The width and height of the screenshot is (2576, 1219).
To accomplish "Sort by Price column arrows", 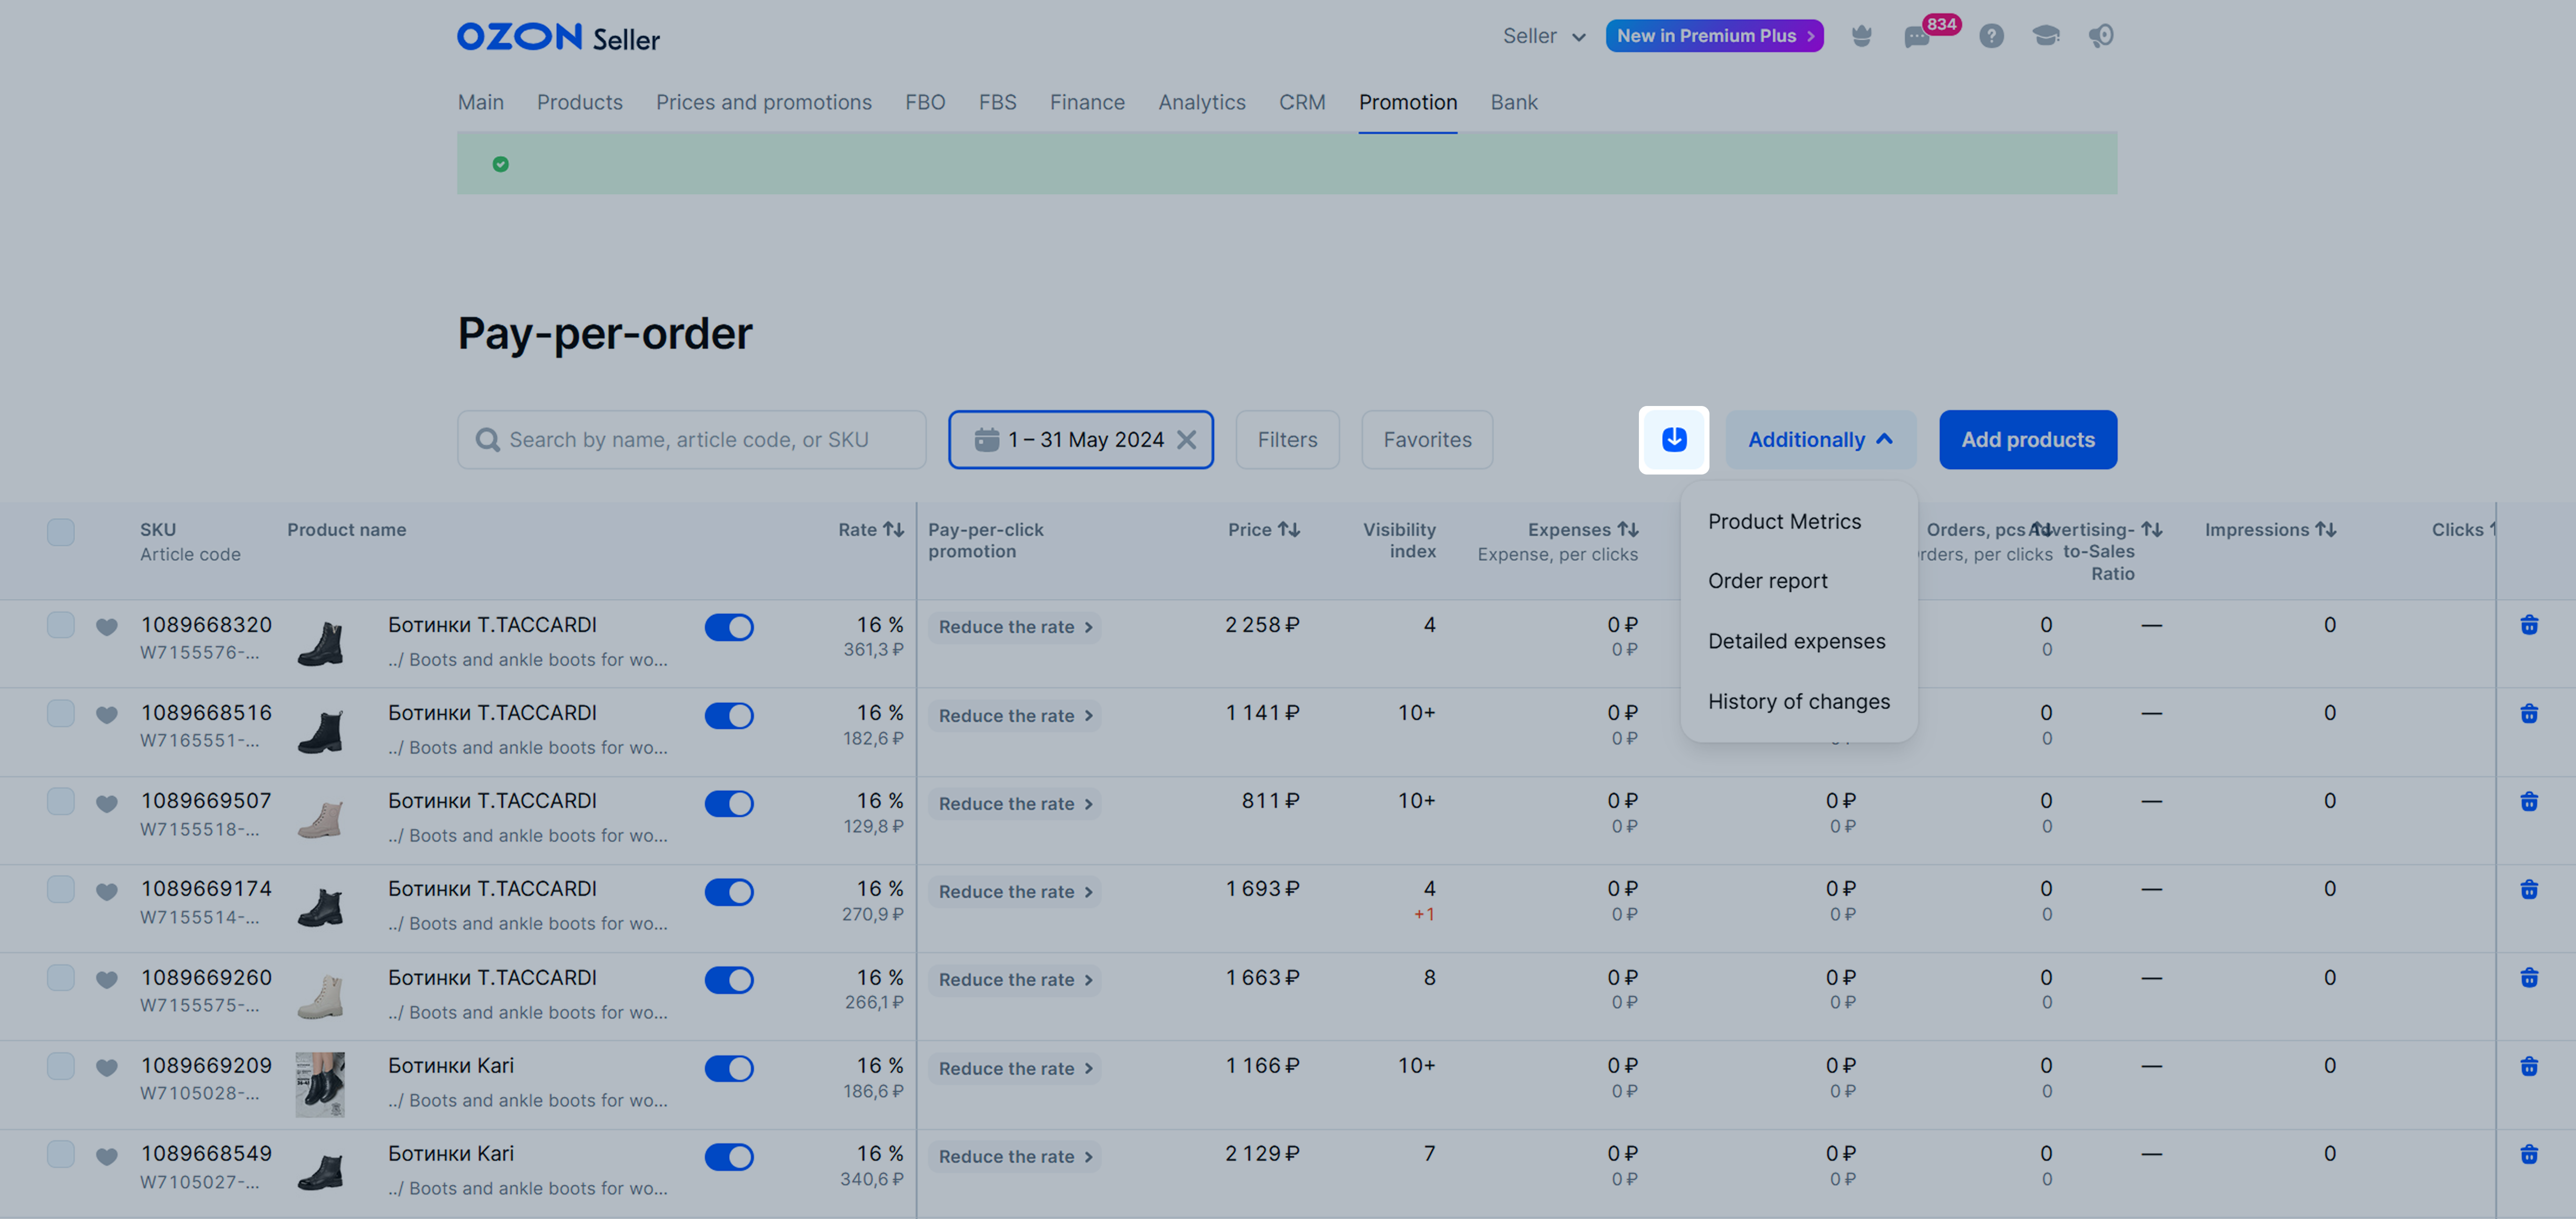I will [1289, 530].
